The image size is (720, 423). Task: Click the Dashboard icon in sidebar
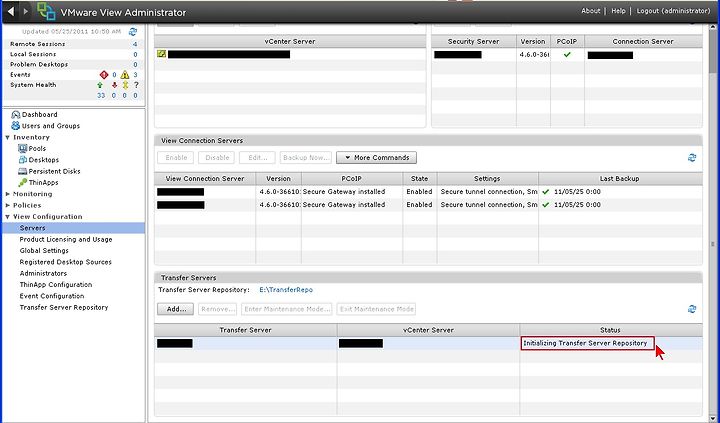coord(16,115)
